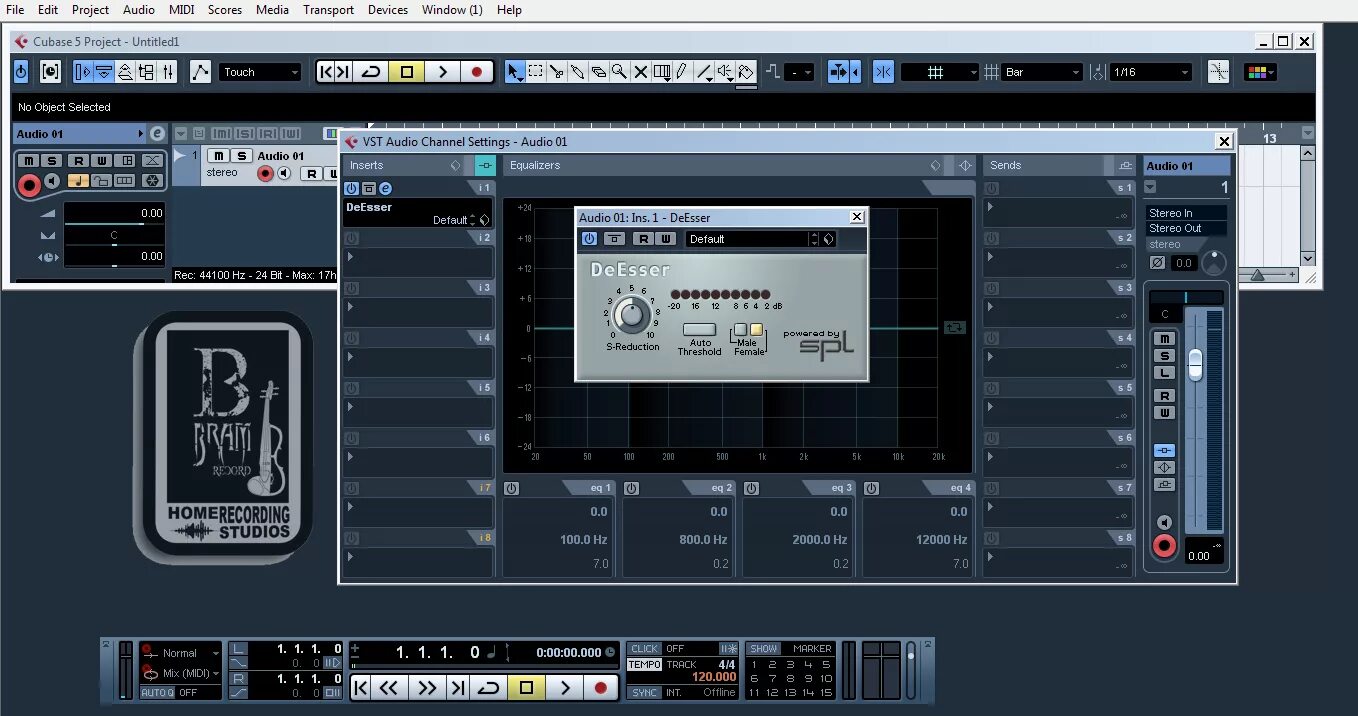Click Rewind on the transport panel
The image size is (1358, 716).
[389, 688]
